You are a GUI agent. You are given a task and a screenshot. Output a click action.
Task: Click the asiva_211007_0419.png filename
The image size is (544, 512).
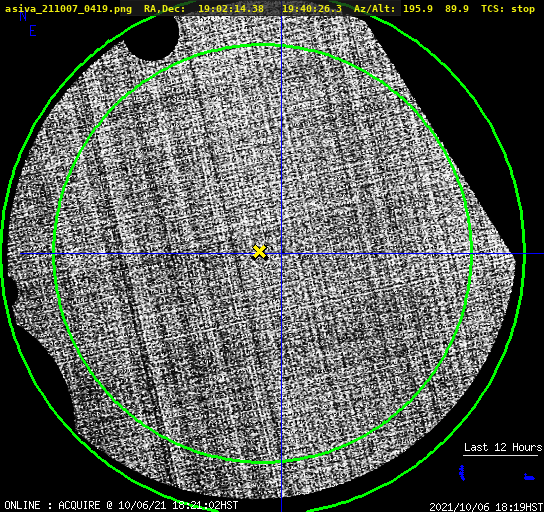pyautogui.click(x=68, y=9)
